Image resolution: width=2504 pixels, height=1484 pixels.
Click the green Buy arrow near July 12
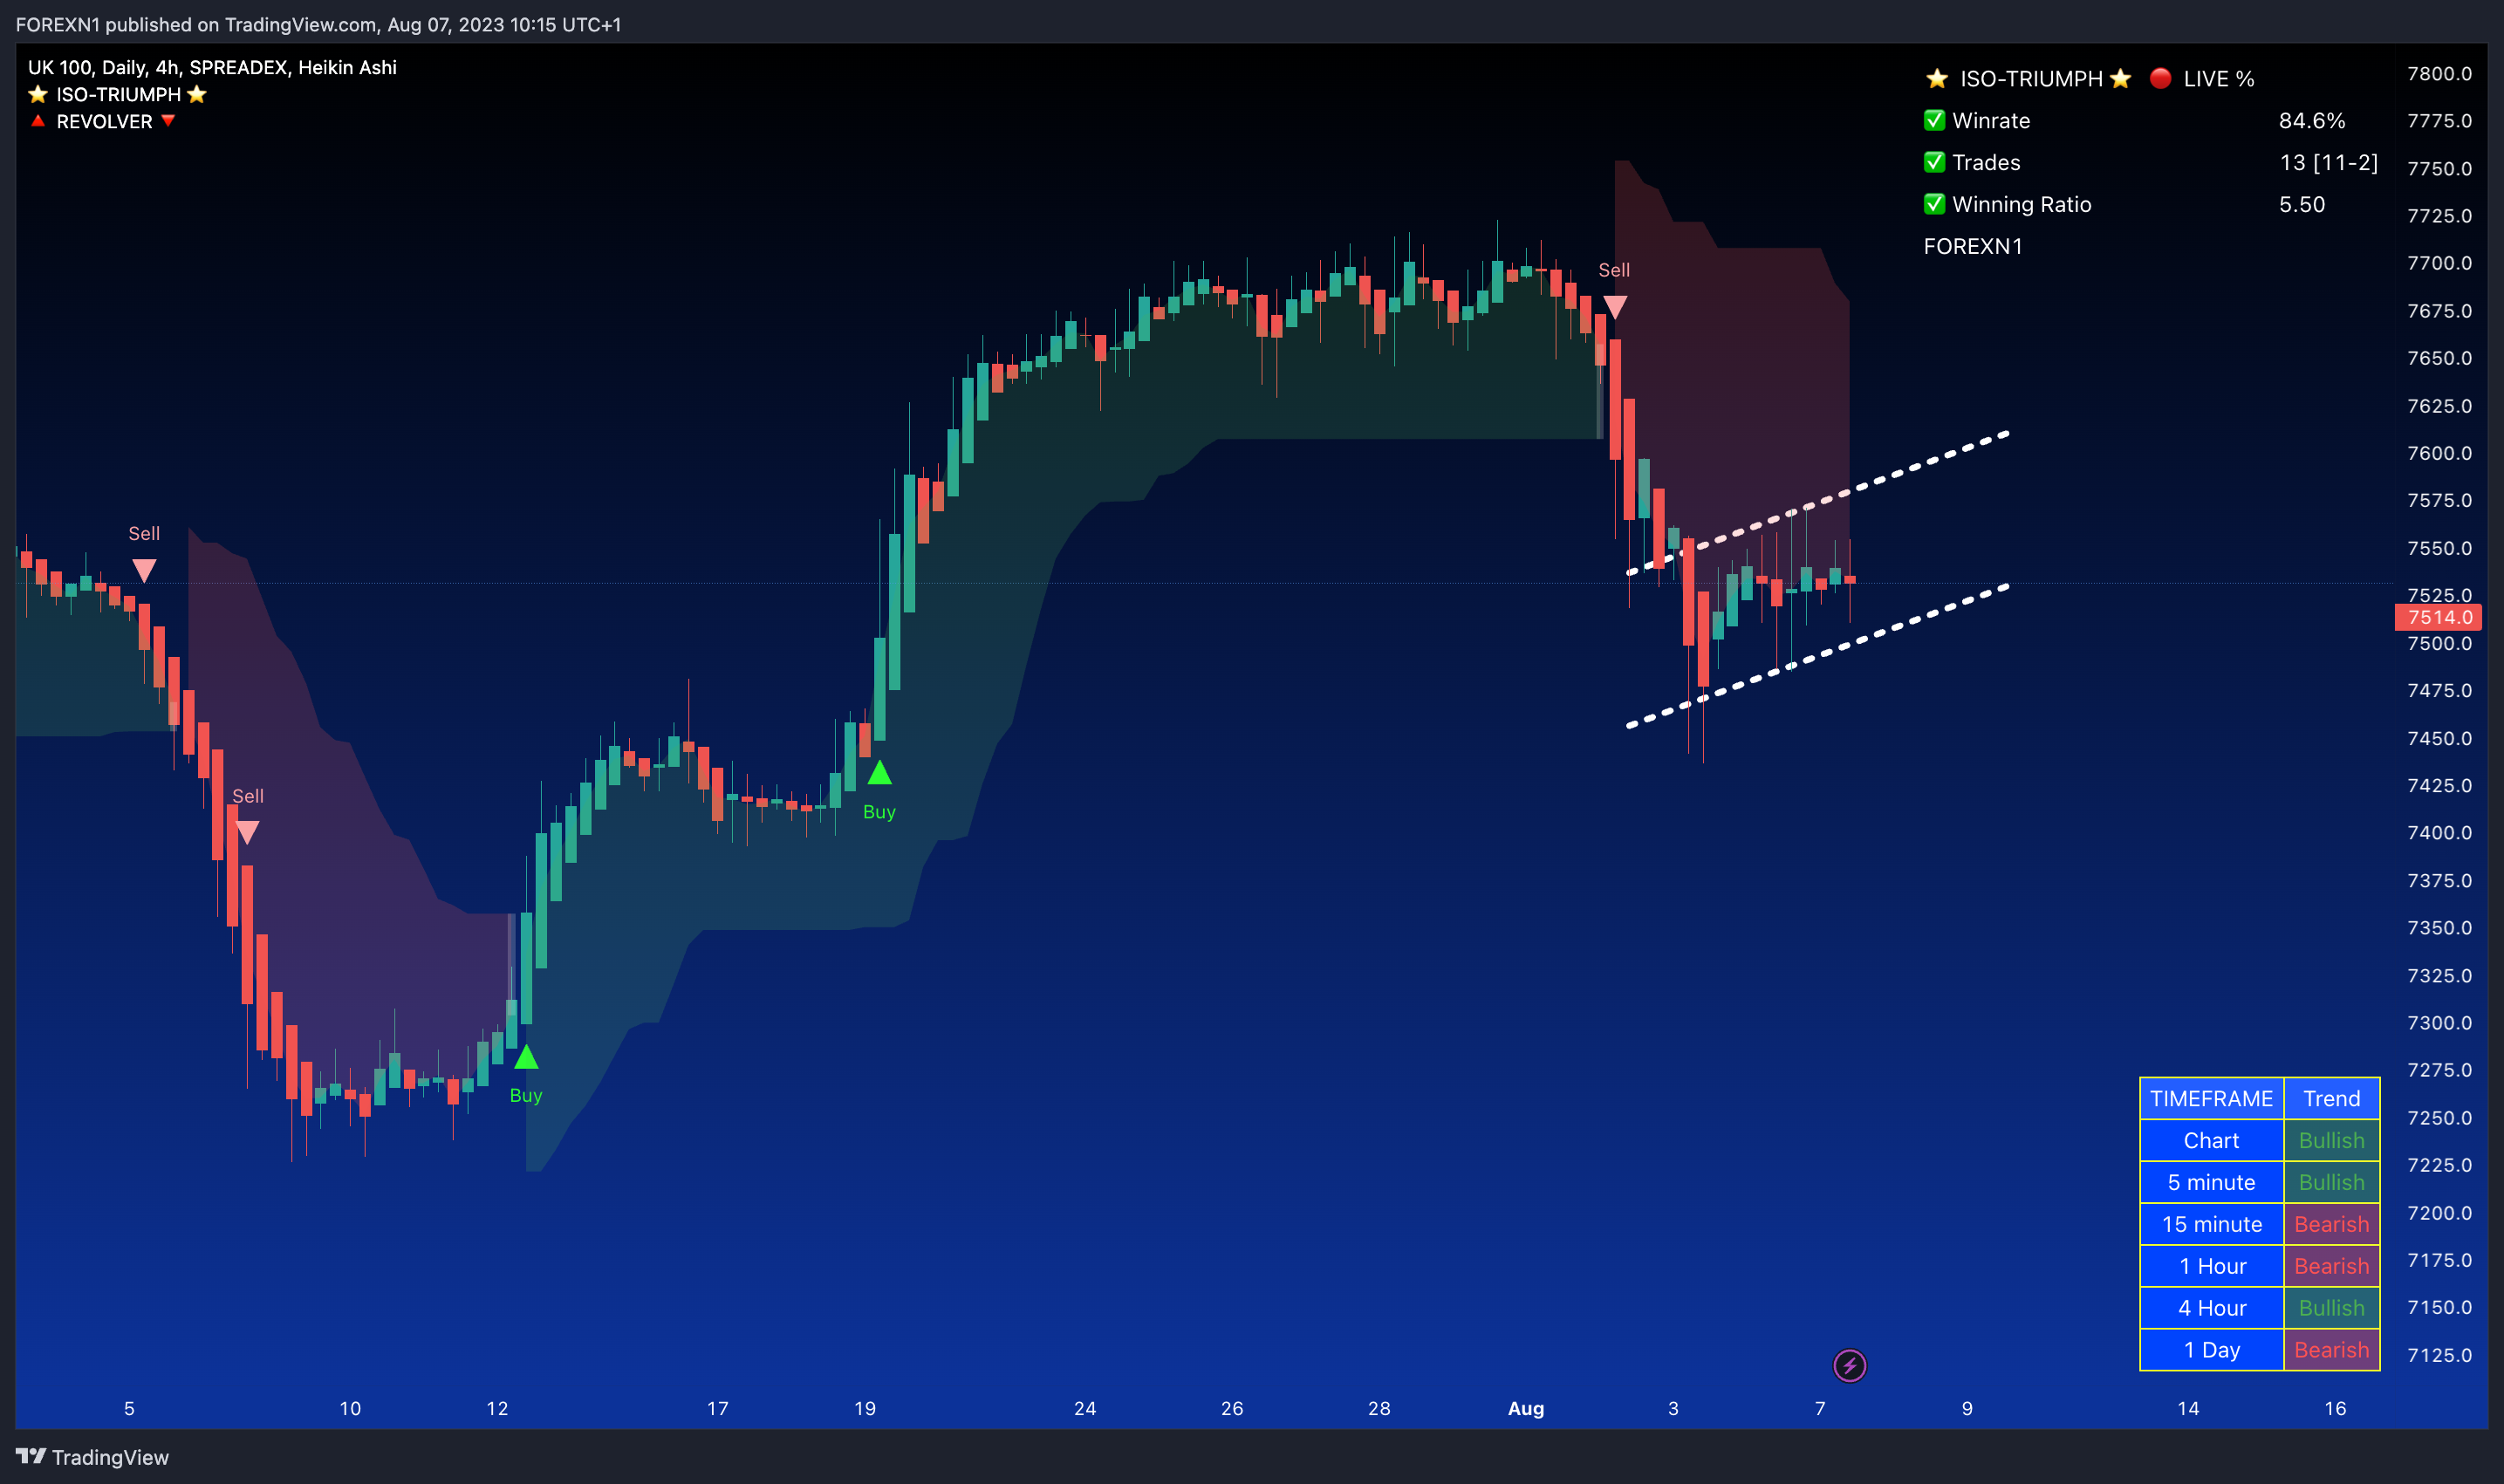coord(526,1056)
